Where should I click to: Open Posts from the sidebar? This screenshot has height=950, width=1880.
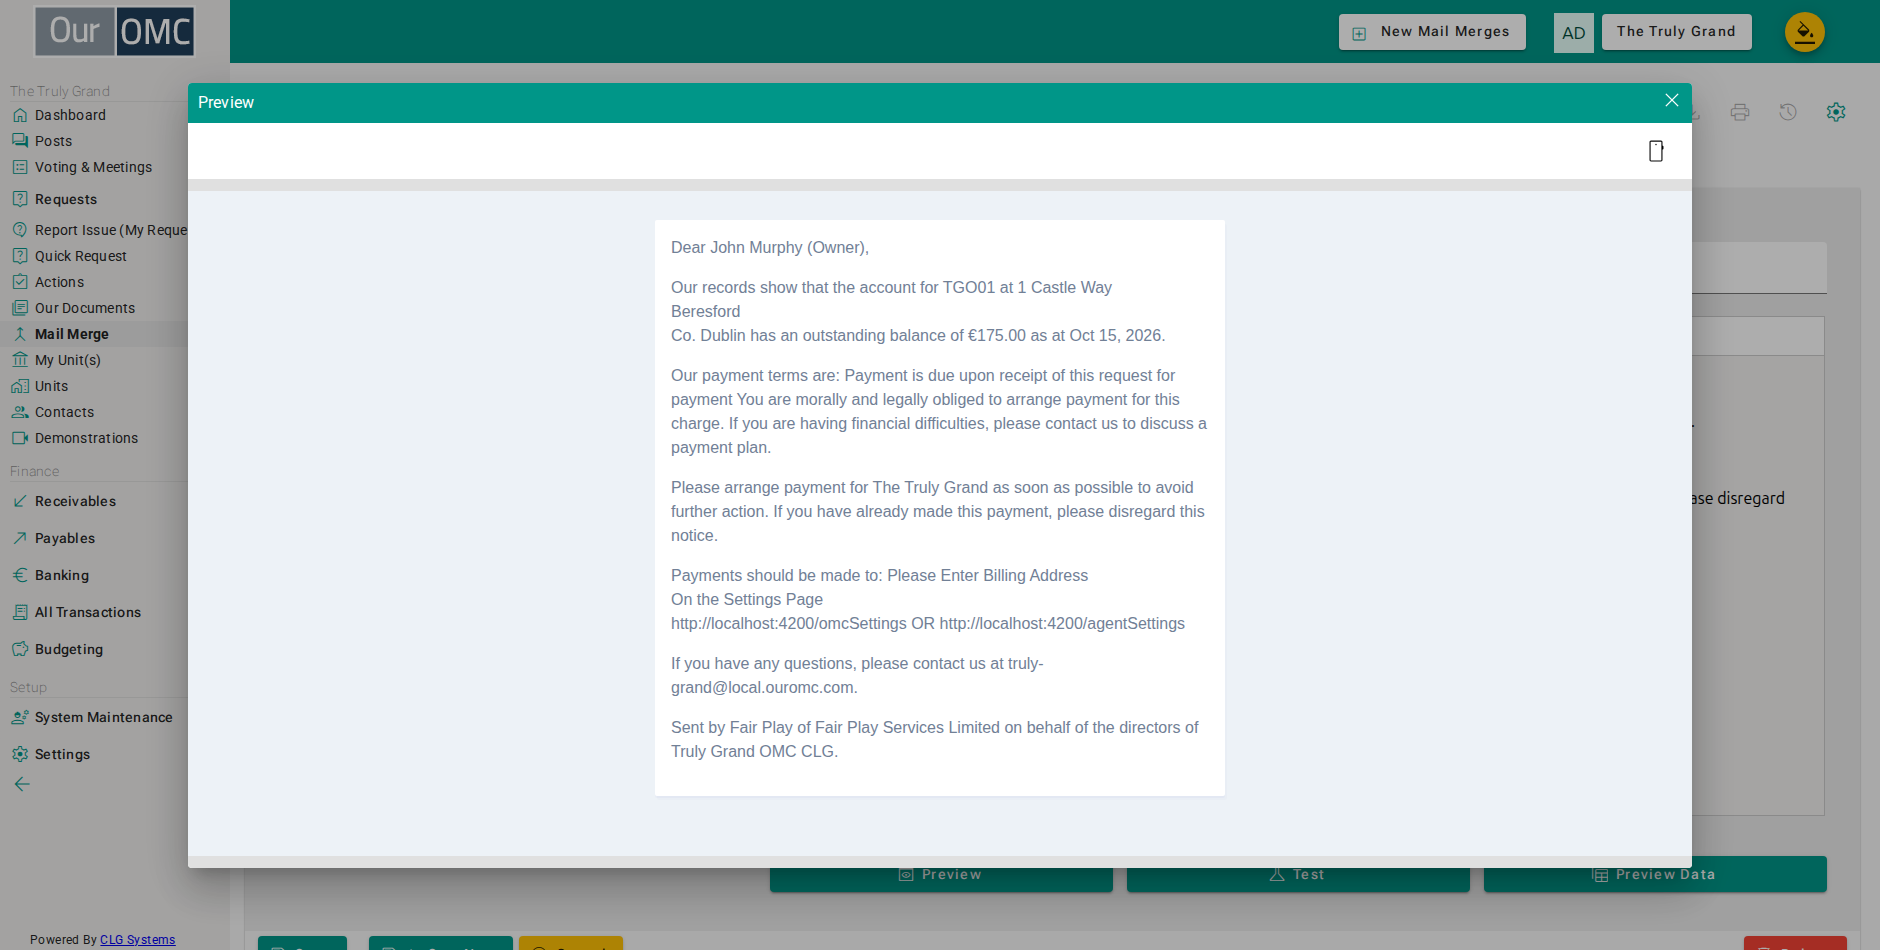point(53,141)
